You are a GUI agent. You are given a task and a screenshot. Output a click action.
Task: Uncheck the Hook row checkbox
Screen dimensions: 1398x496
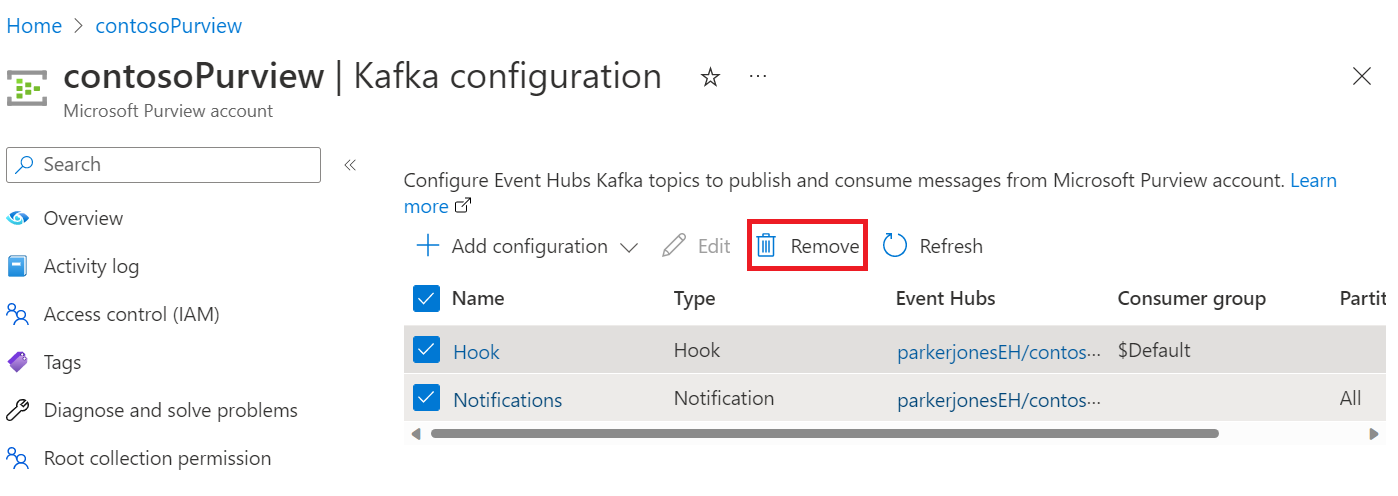426,350
